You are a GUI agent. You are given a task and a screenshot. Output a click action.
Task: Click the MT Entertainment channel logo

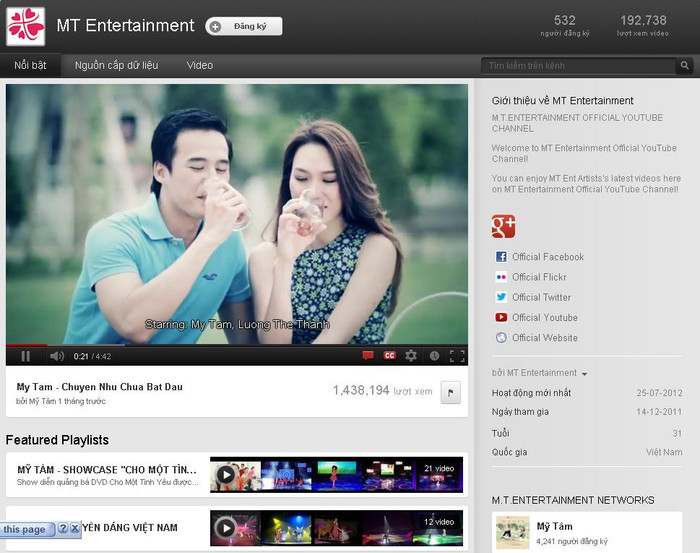(25, 26)
